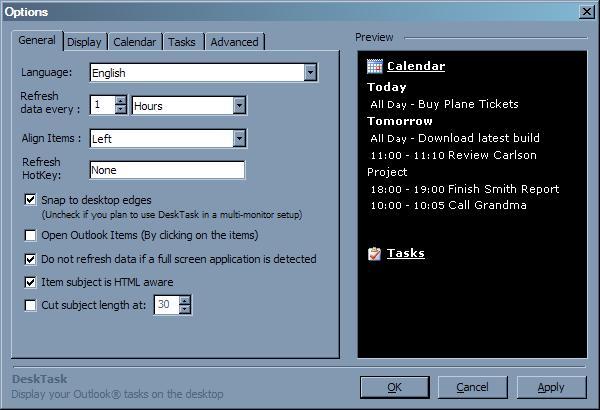Click '10:00 - 10:05 Call Grandma' entry

coord(448,205)
